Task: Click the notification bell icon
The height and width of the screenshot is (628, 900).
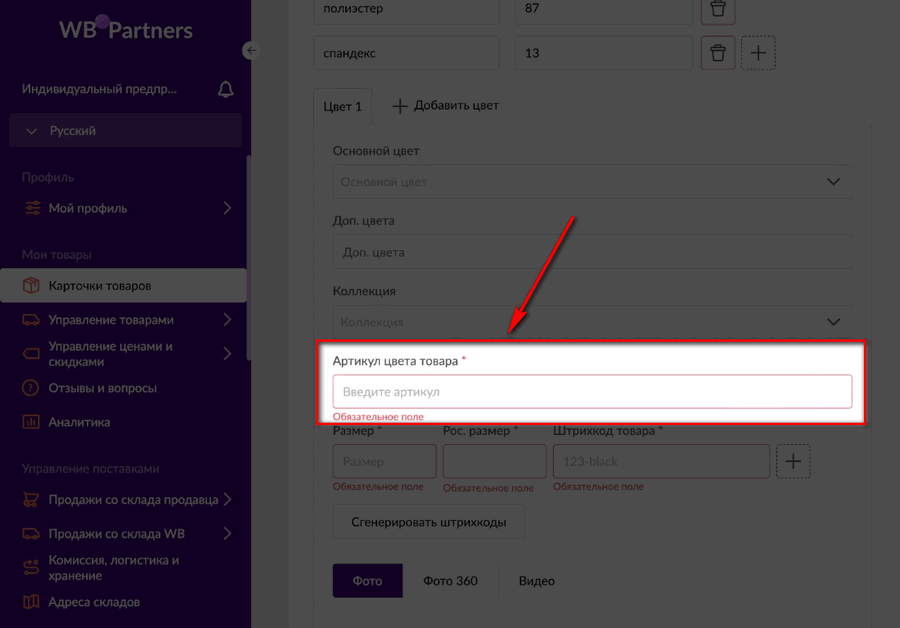Action: click(226, 89)
